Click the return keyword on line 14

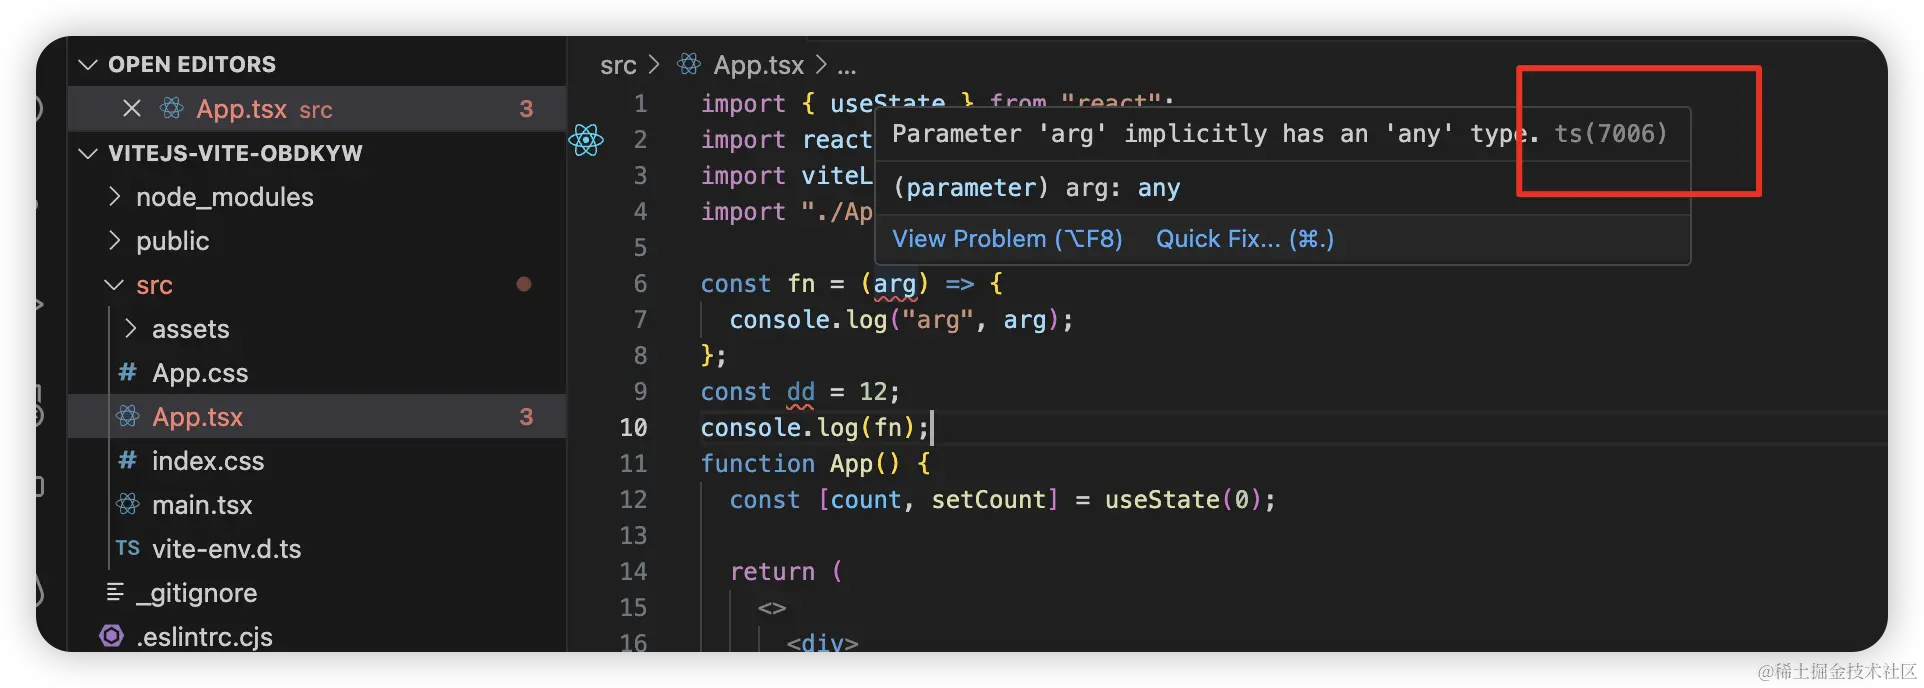772,572
